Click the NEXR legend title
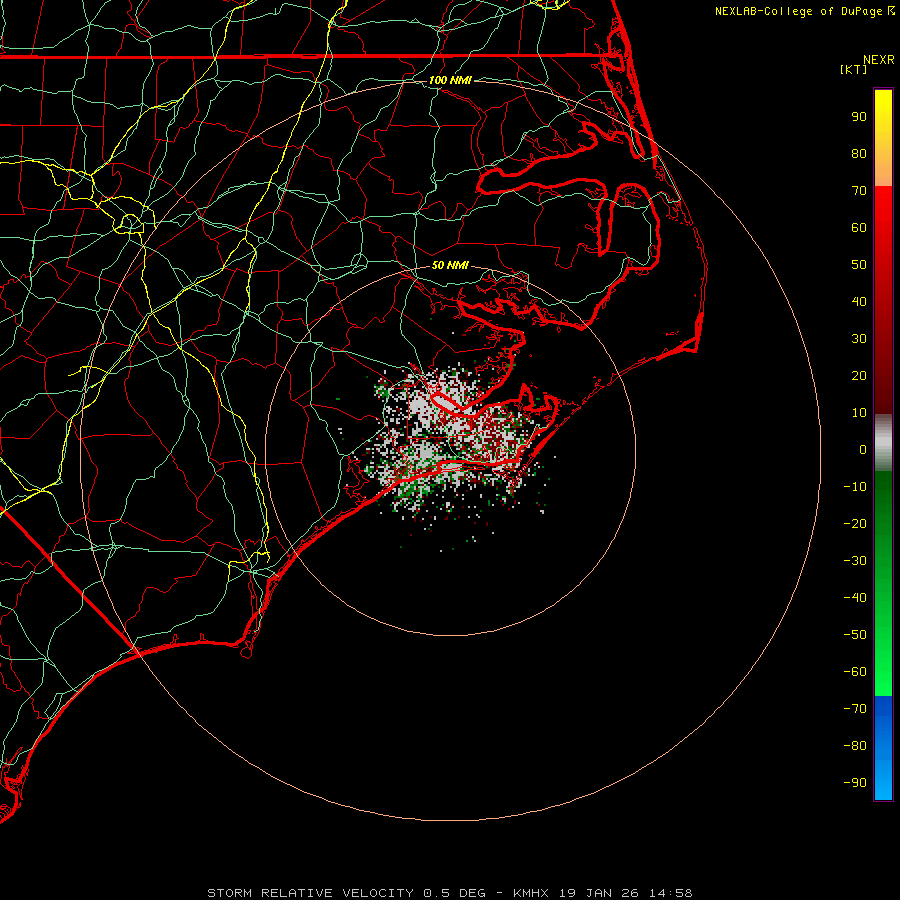This screenshot has height=900, width=900. pos(879,60)
